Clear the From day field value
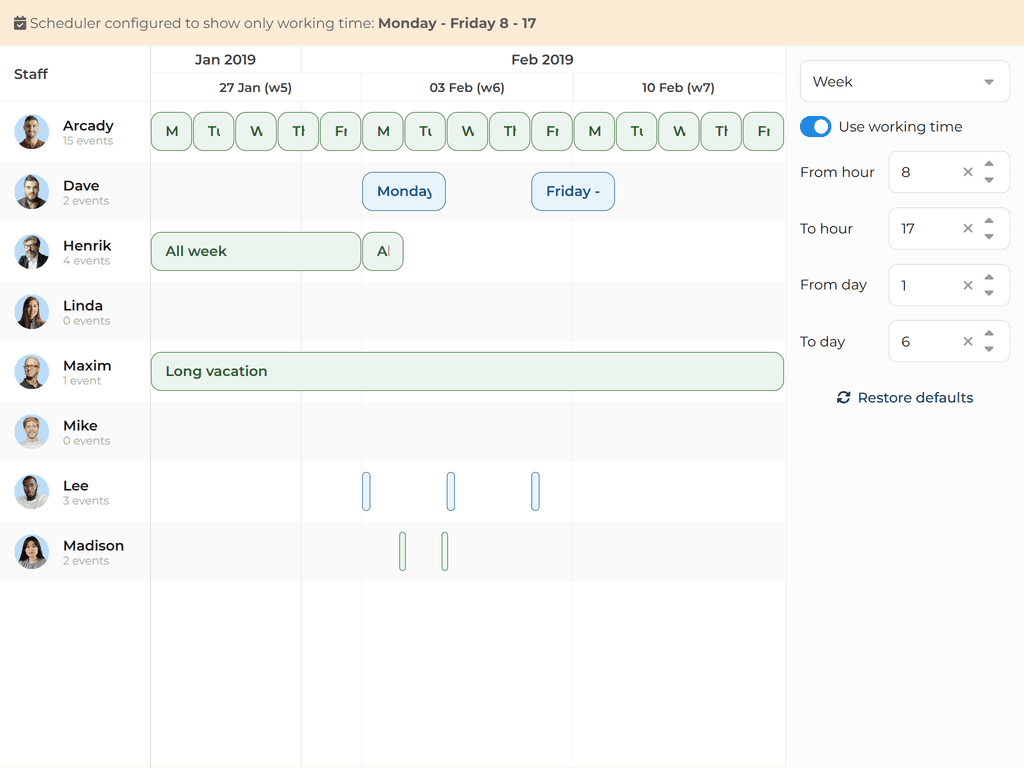This screenshot has width=1024, height=768. tap(967, 285)
